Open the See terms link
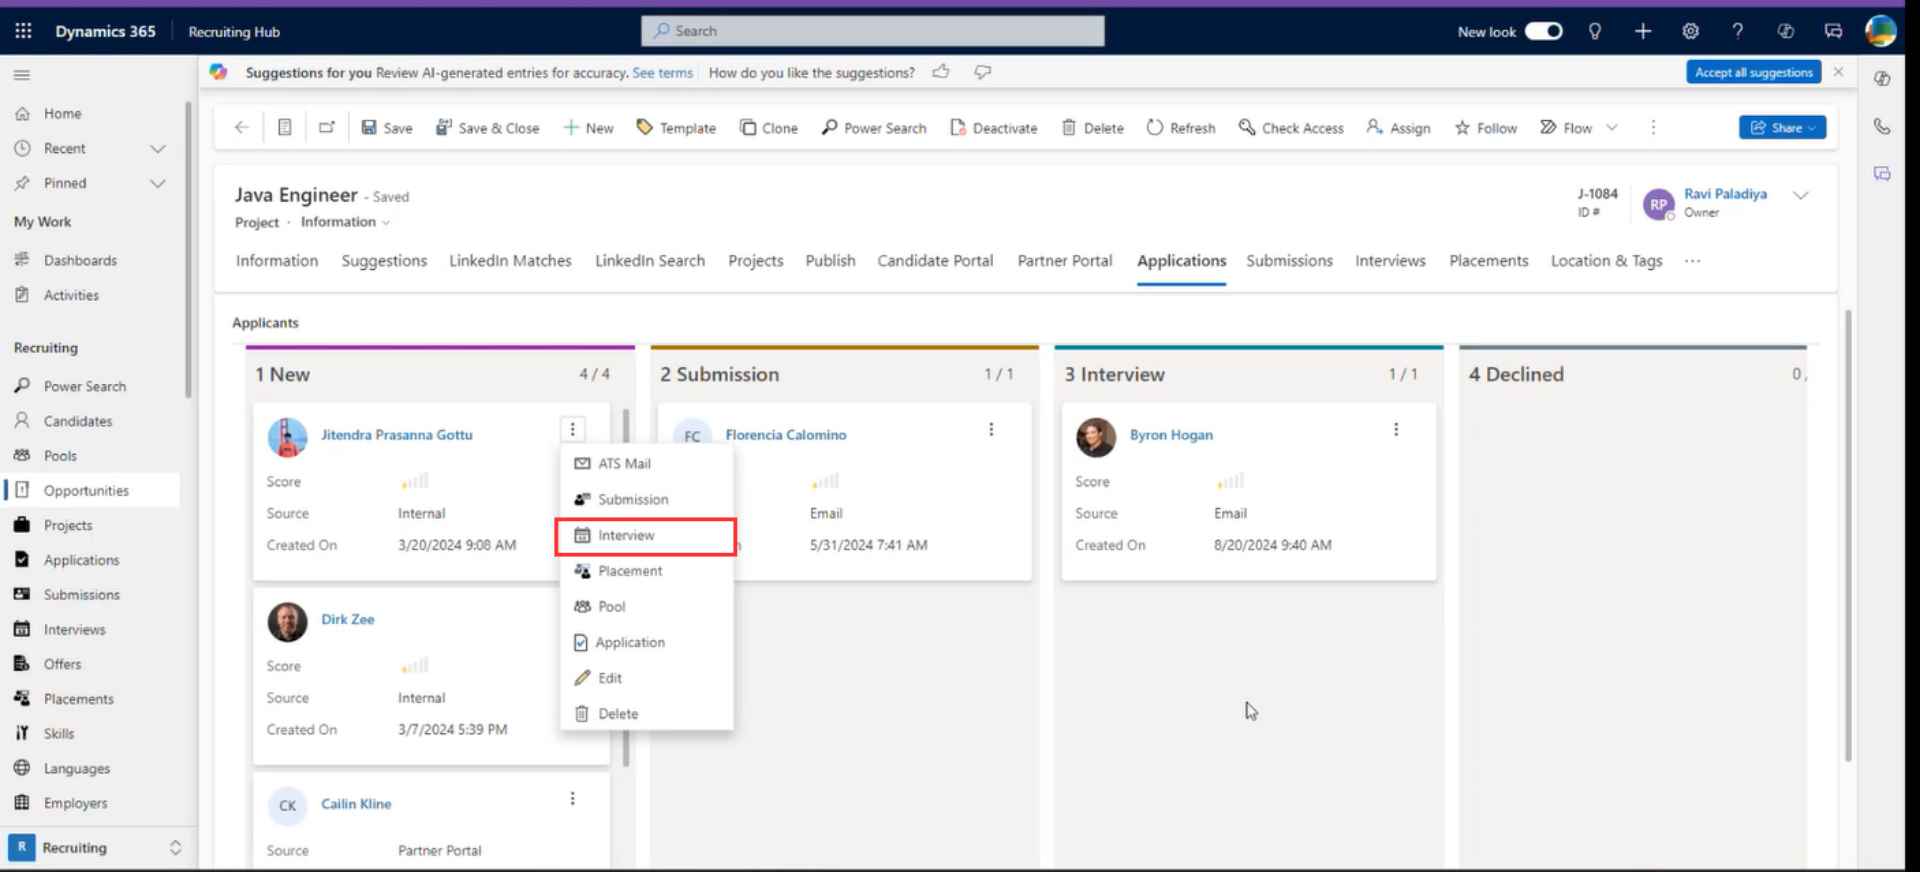Screen dimensions: 1920x872 [x=662, y=73]
